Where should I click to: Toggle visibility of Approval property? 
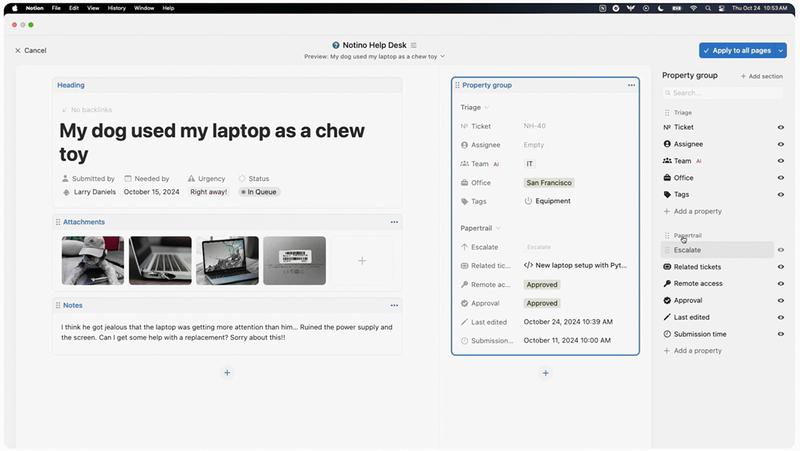[x=781, y=300]
